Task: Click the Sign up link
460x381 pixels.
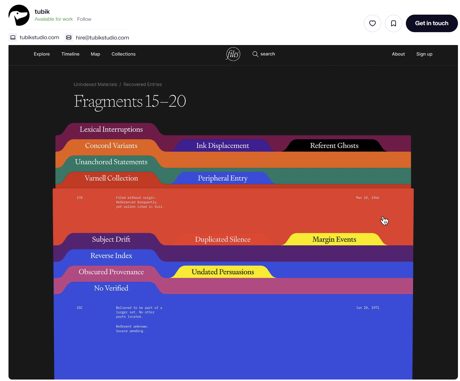Action: [424, 54]
